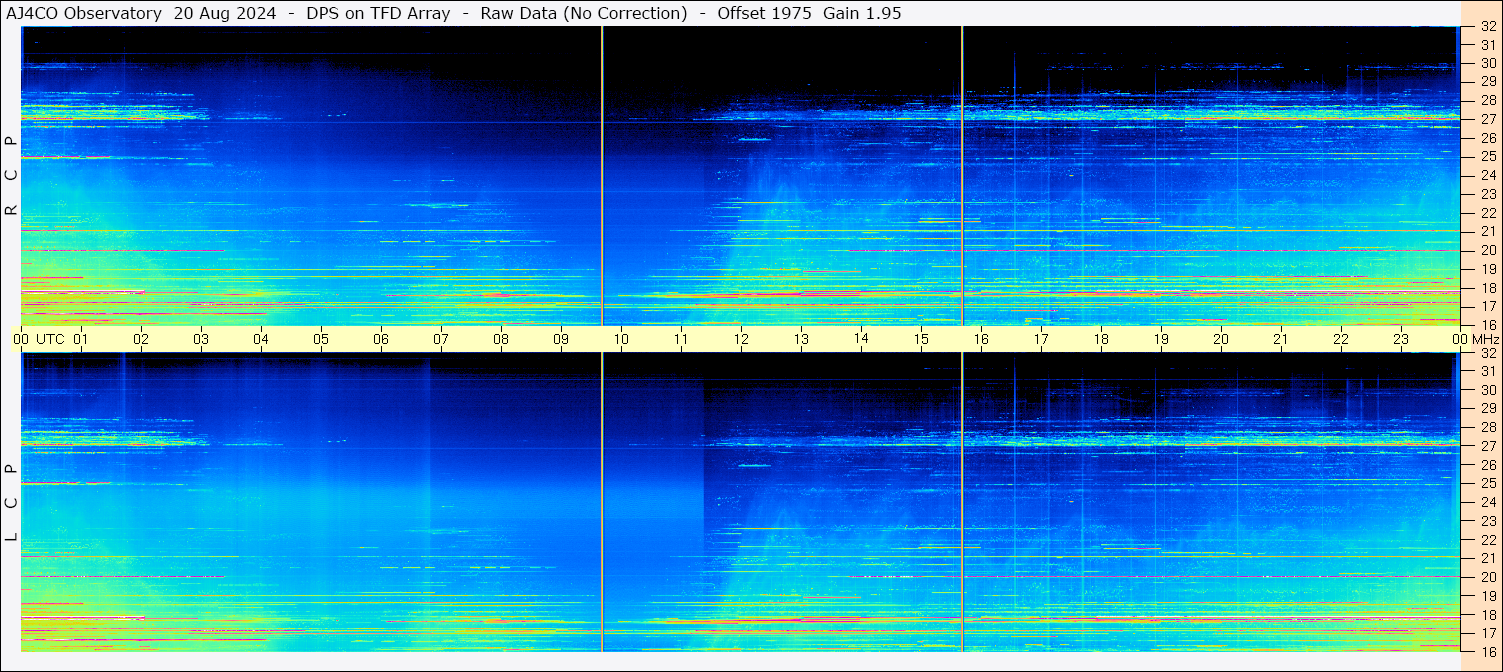
Task: Click the second green marker line in RCP spectrogram
Action: [962, 176]
